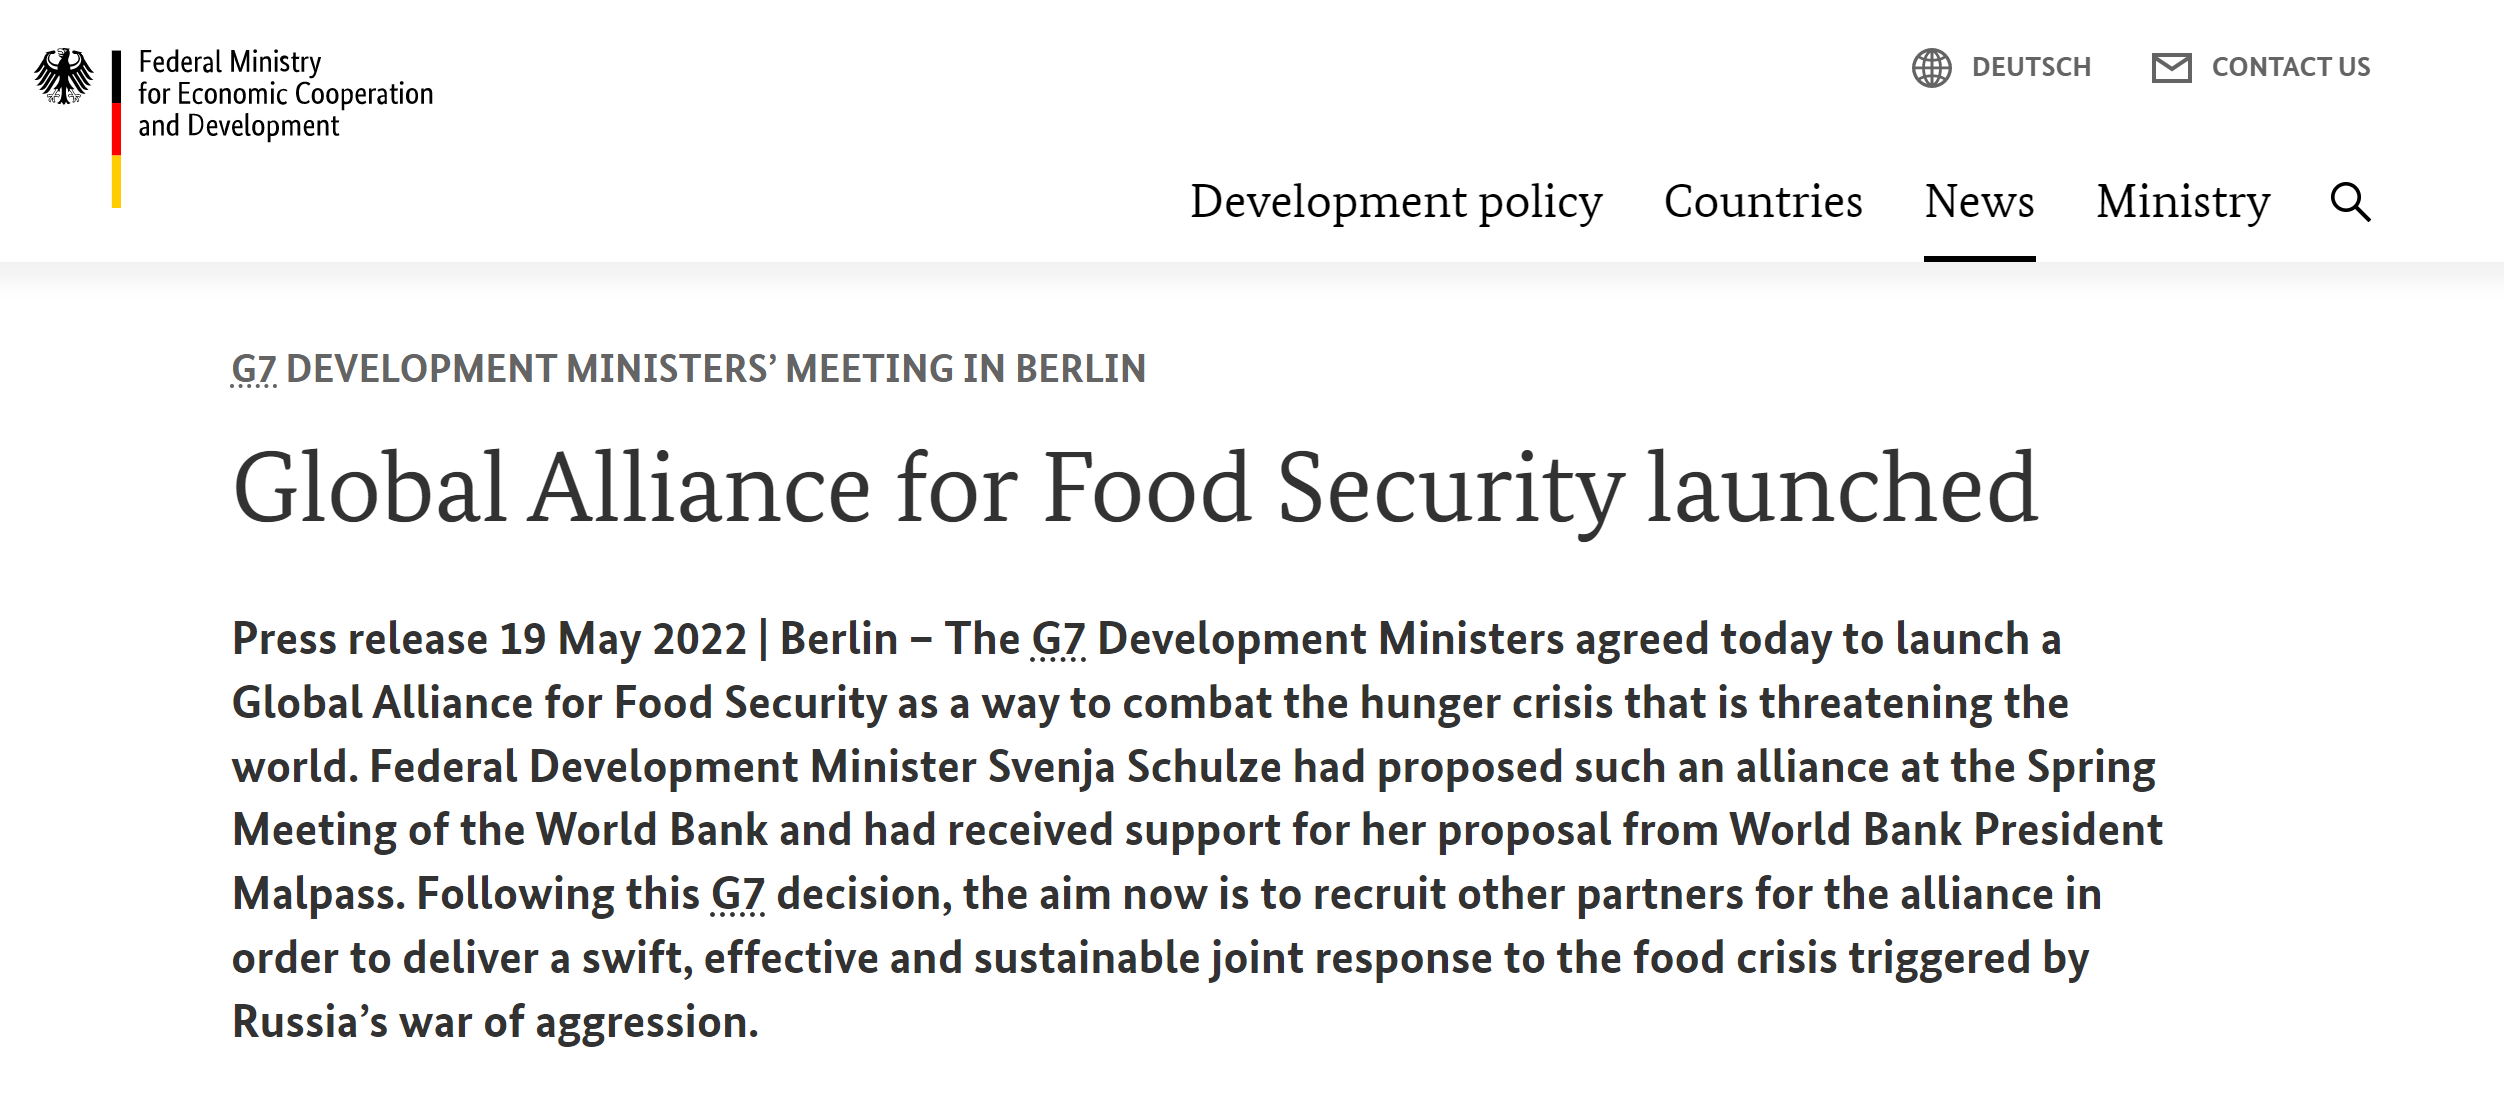
Task: Click the federal eagle logo icon
Action: (x=64, y=76)
